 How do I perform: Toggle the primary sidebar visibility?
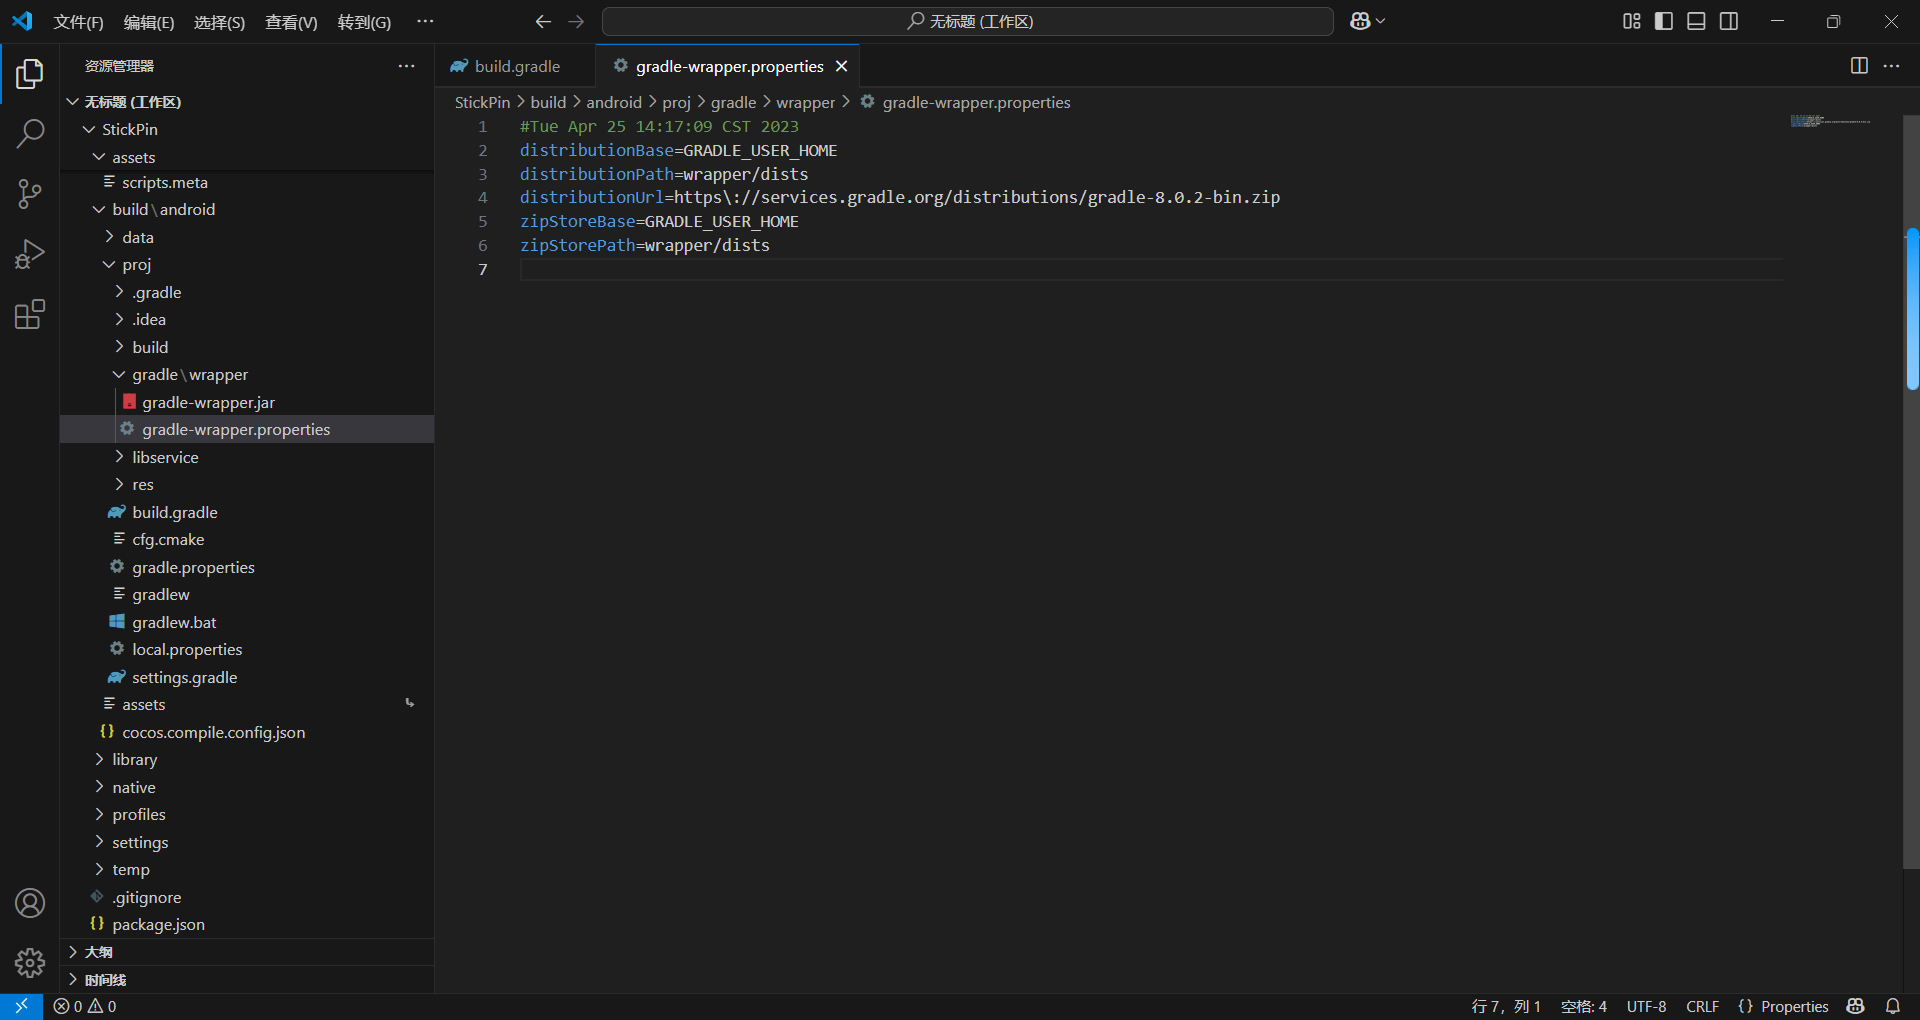coord(1663,20)
